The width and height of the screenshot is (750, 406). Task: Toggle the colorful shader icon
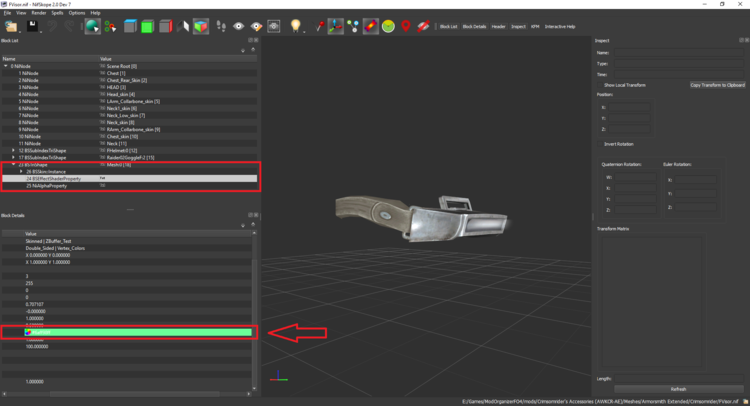(x=371, y=26)
